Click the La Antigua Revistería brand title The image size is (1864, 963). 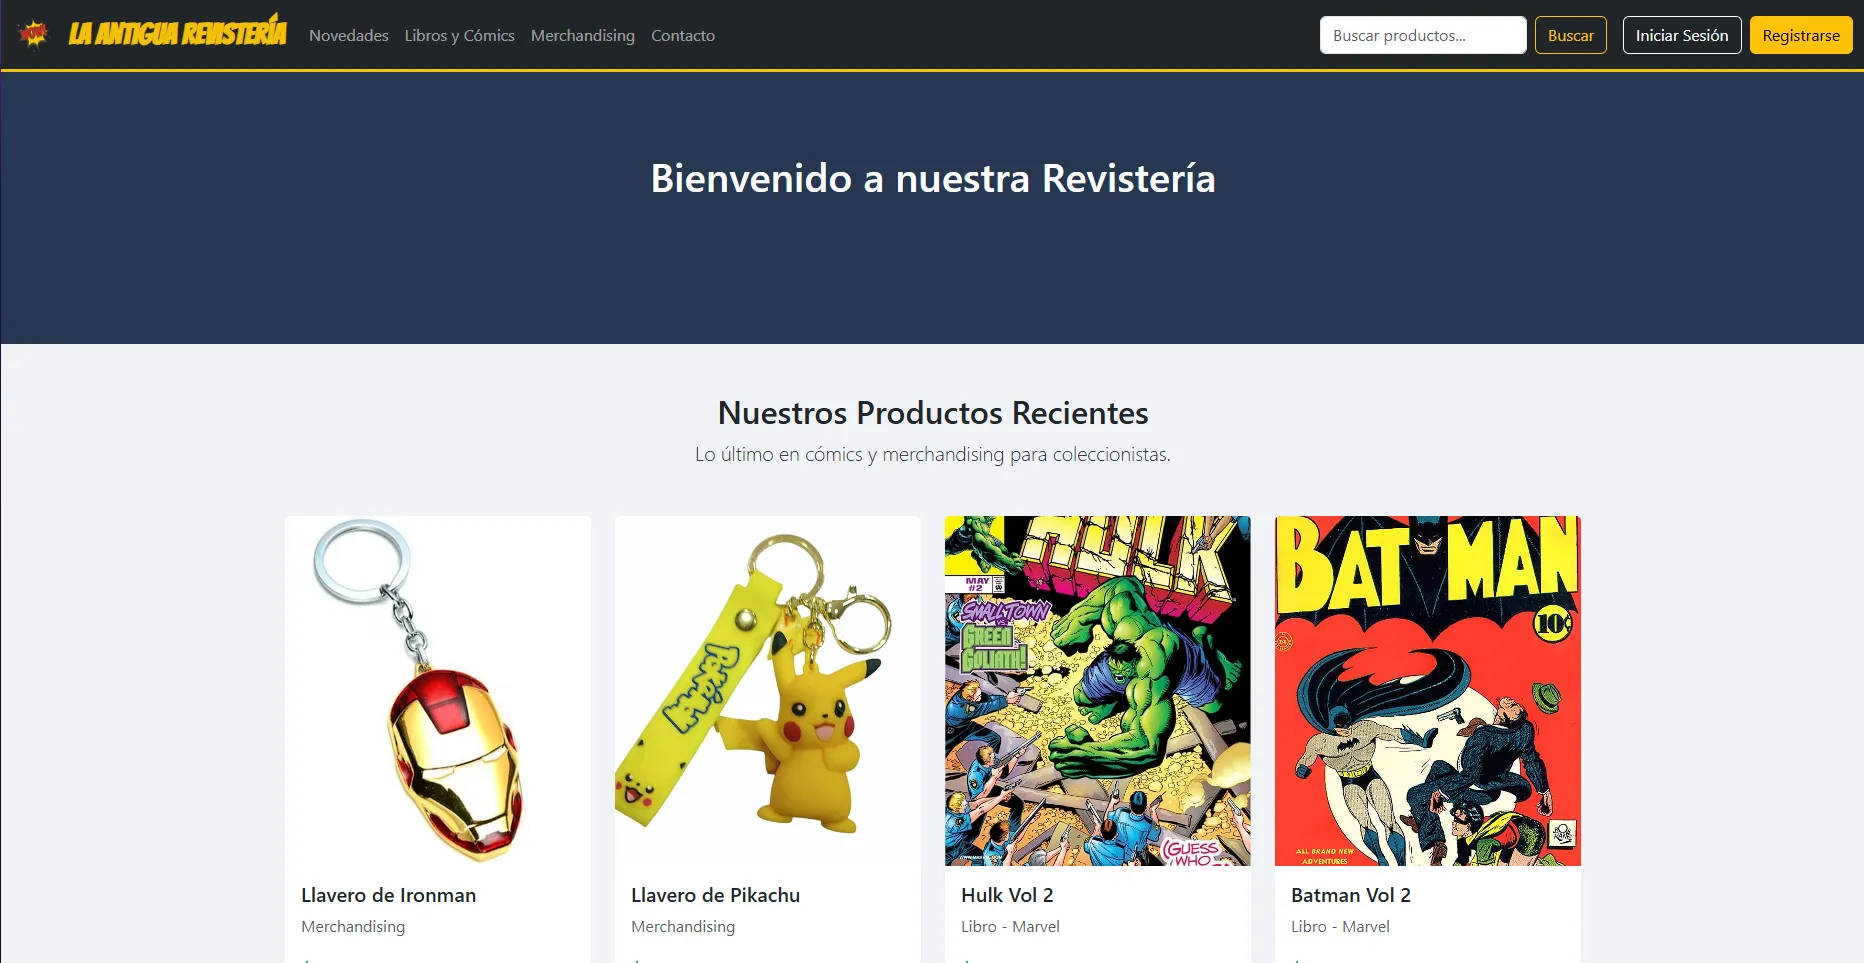click(x=177, y=34)
